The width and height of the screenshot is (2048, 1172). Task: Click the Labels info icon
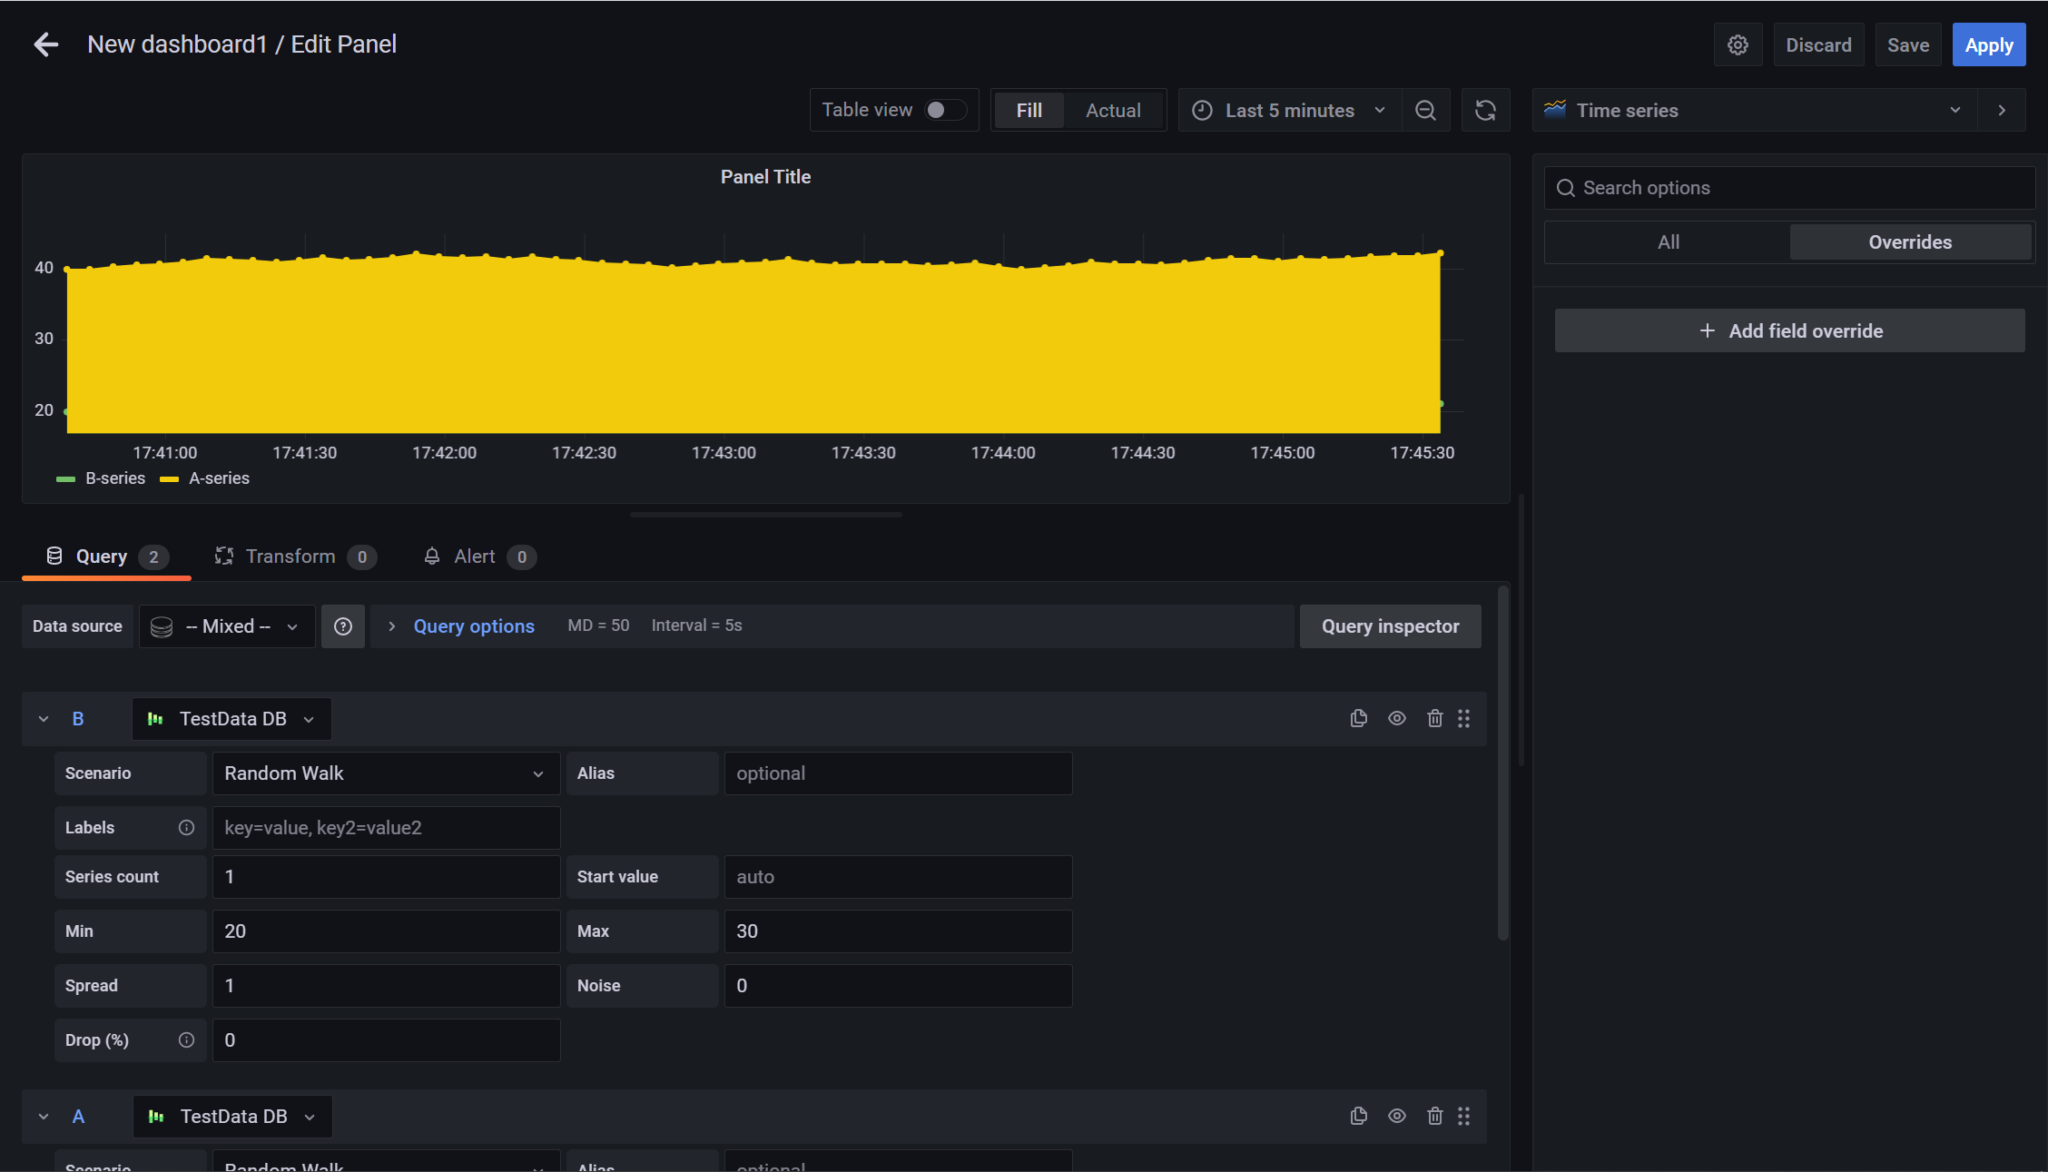click(x=187, y=827)
